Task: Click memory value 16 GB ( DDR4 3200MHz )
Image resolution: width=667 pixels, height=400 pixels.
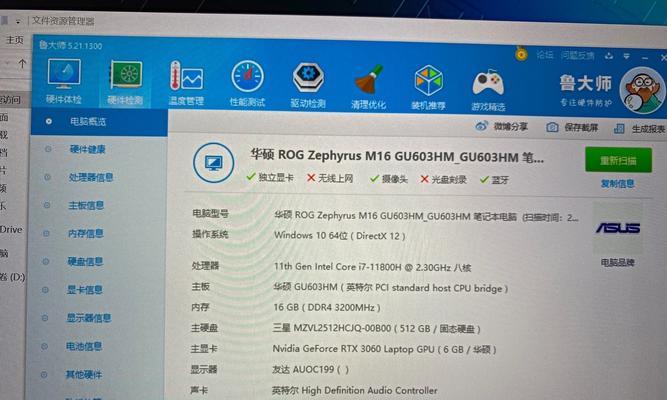Action: click(326, 307)
